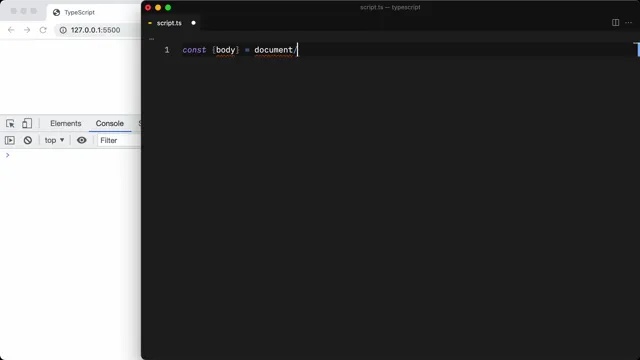This screenshot has width=640, height=360.
Task: Switch to the Console tab in DevTools
Action: [x=110, y=123]
